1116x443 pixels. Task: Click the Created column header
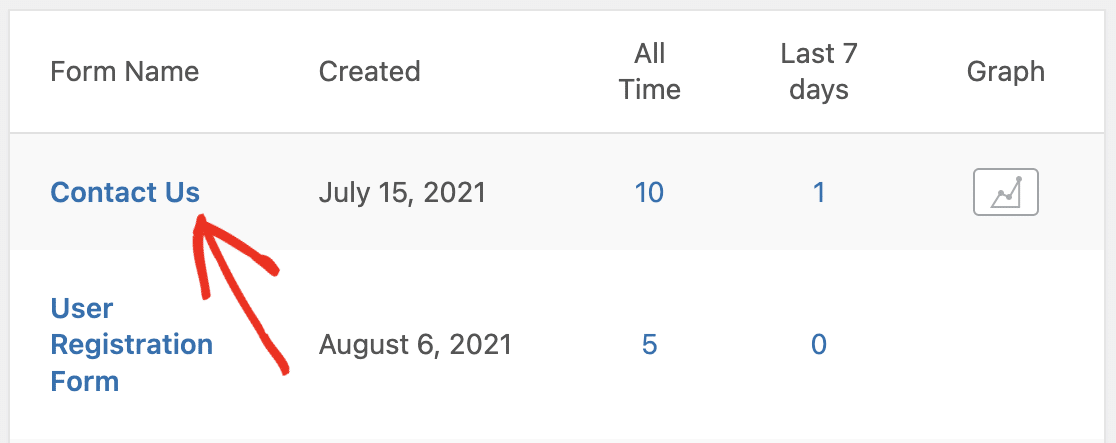(x=369, y=71)
